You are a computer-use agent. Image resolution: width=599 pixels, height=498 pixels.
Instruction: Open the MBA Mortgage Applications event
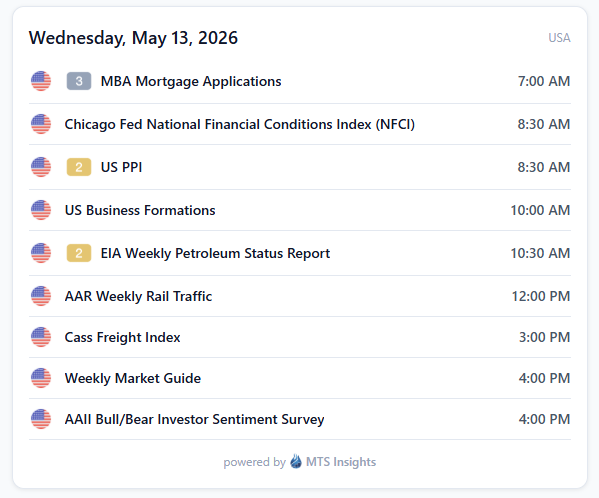point(300,81)
